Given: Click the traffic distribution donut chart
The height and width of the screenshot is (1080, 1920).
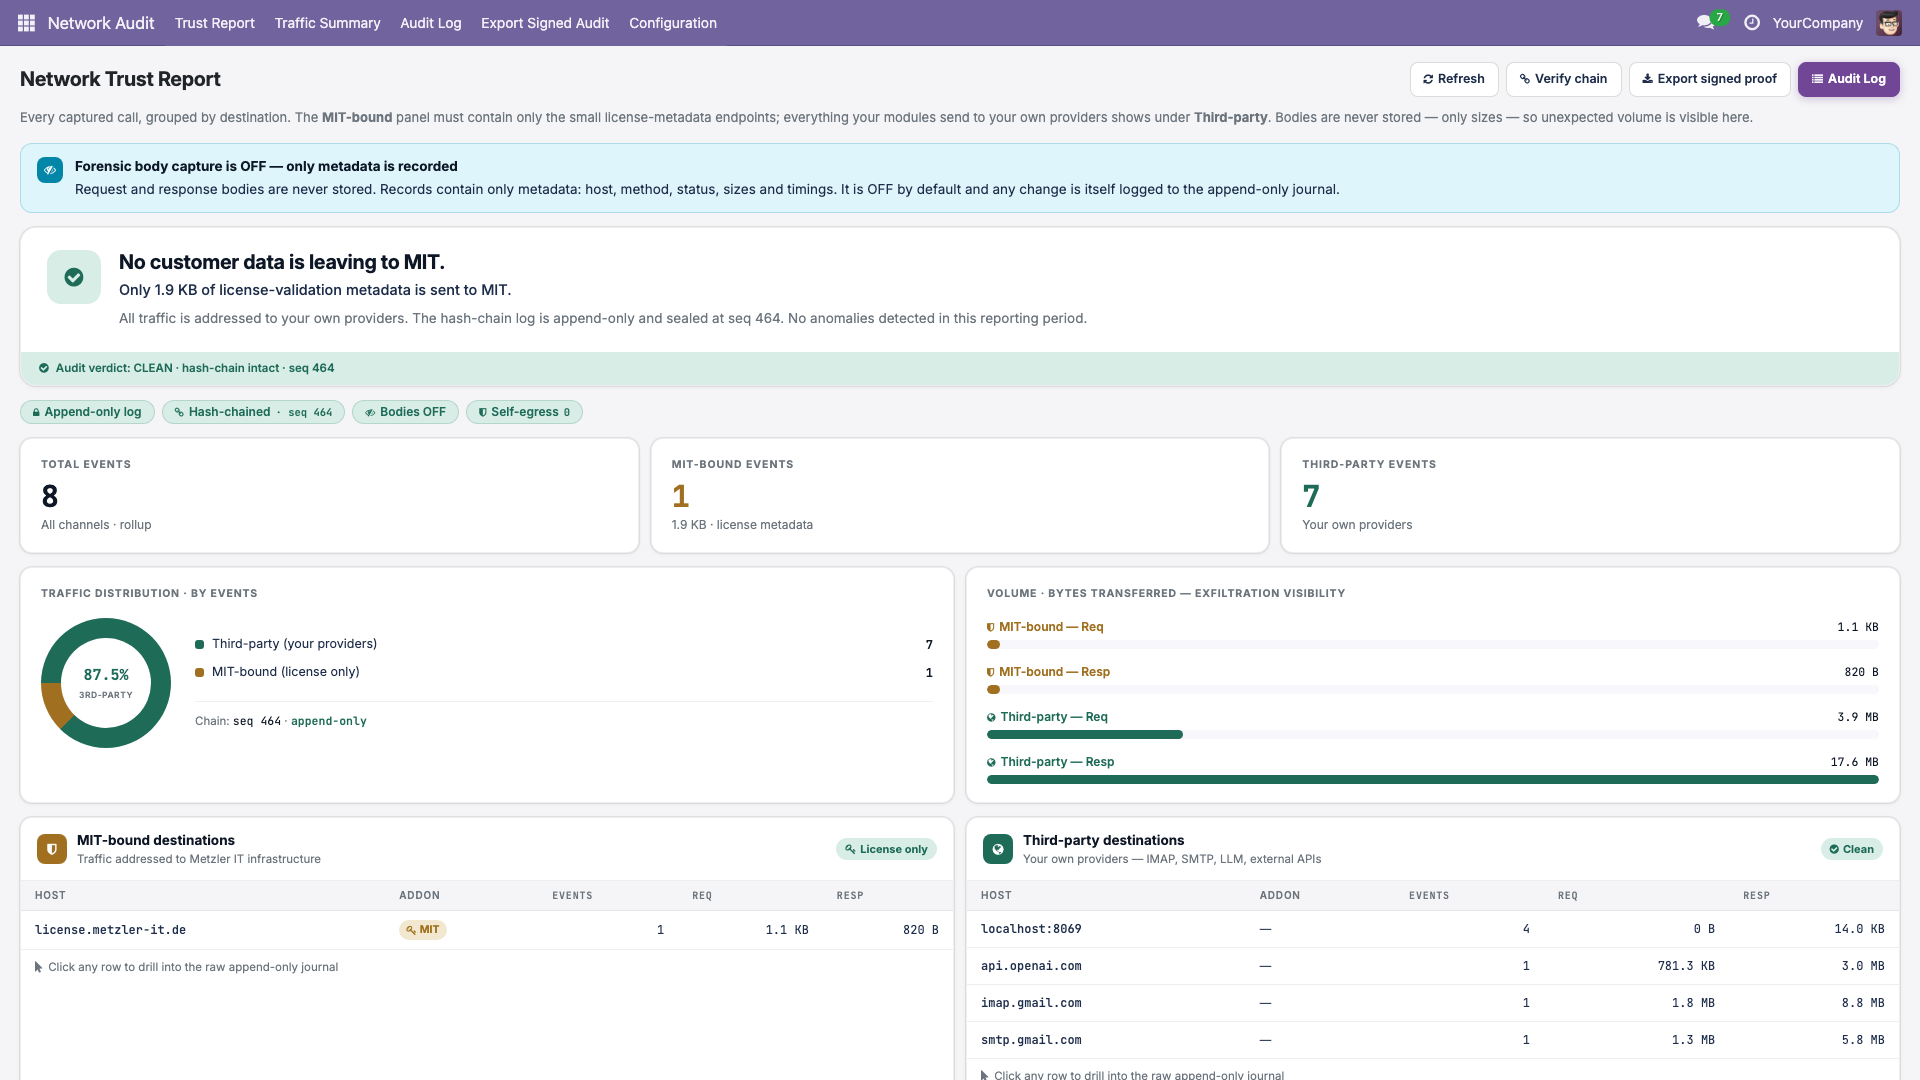Looking at the screenshot, I should pyautogui.click(x=106, y=683).
